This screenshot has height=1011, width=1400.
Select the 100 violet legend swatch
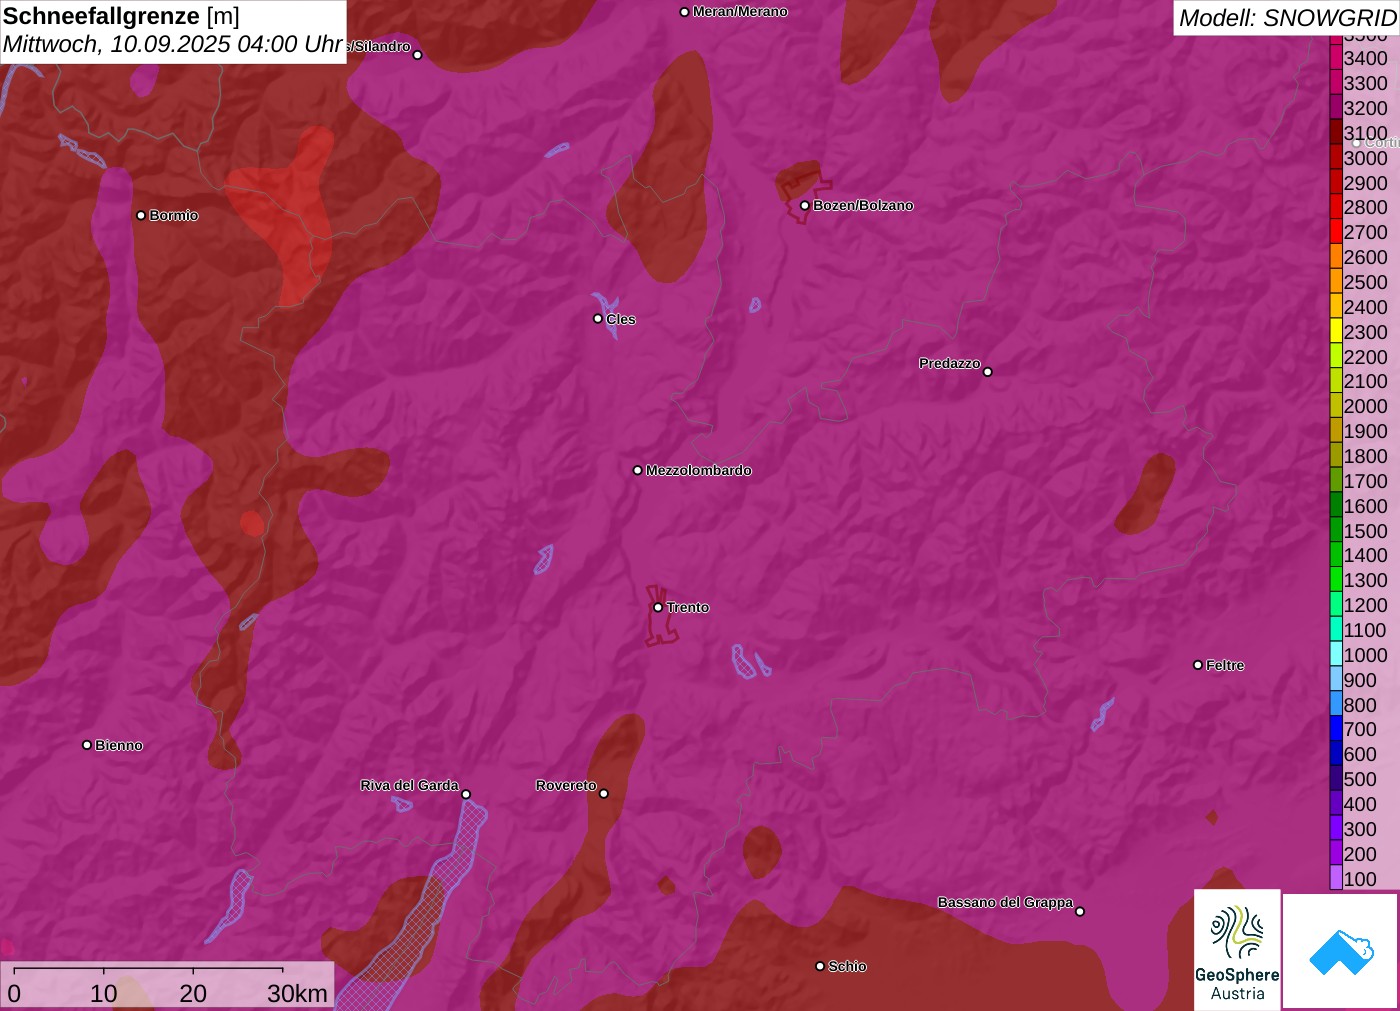pos(1336,878)
